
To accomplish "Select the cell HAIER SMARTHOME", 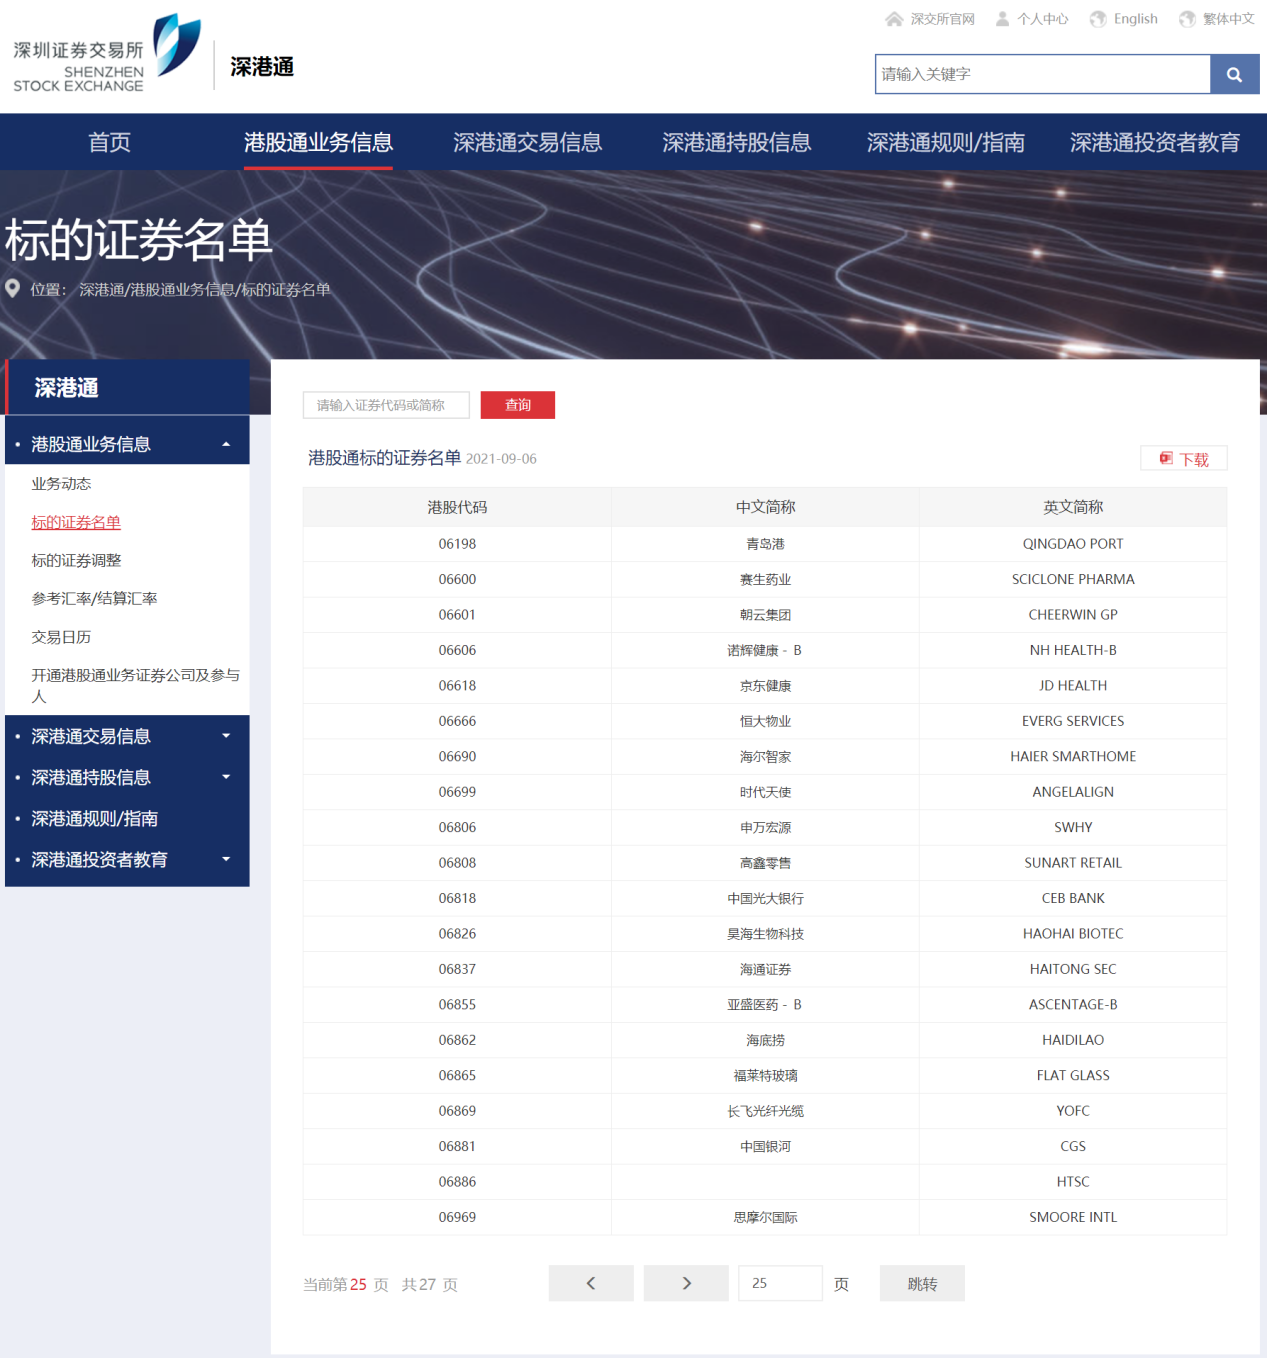I will pos(1073,757).
